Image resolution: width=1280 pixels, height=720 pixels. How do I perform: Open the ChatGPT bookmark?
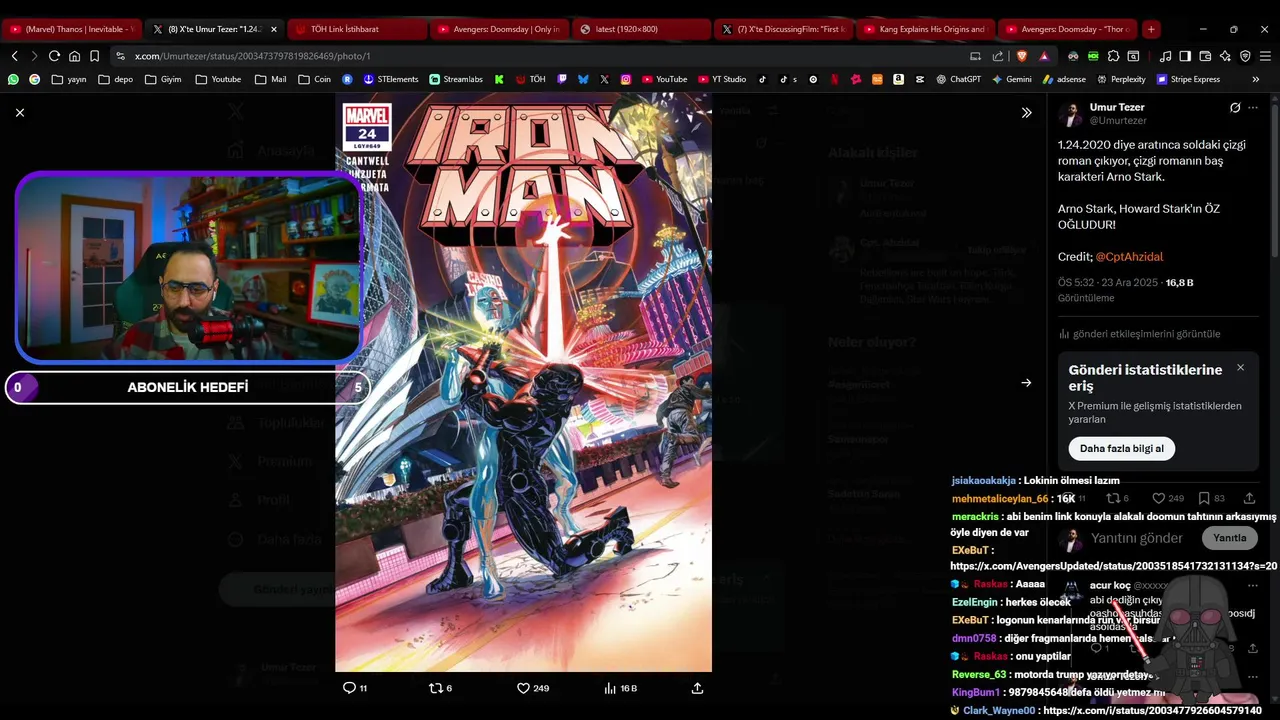[x=958, y=79]
